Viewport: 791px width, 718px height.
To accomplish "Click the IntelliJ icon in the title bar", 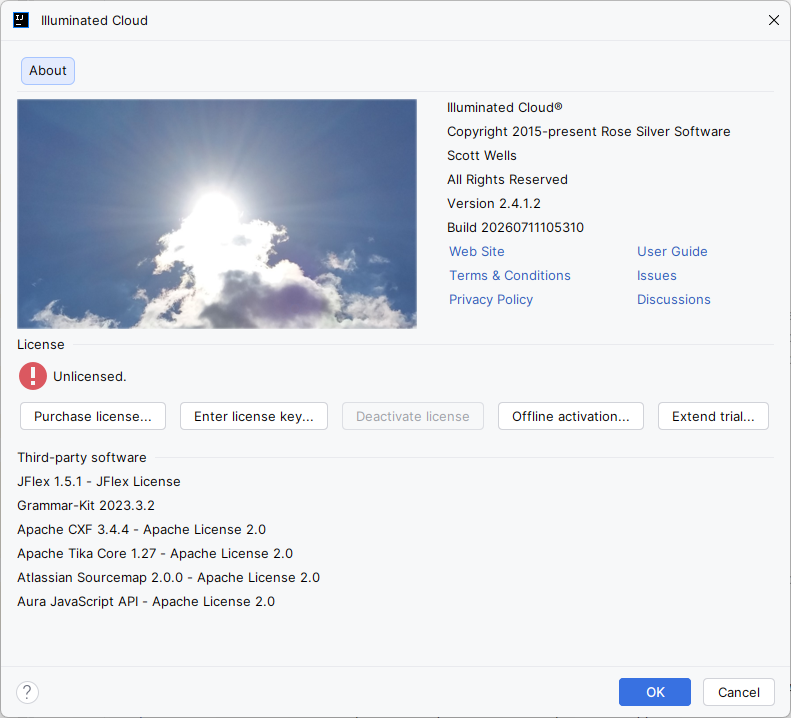I will tap(21, 20).
